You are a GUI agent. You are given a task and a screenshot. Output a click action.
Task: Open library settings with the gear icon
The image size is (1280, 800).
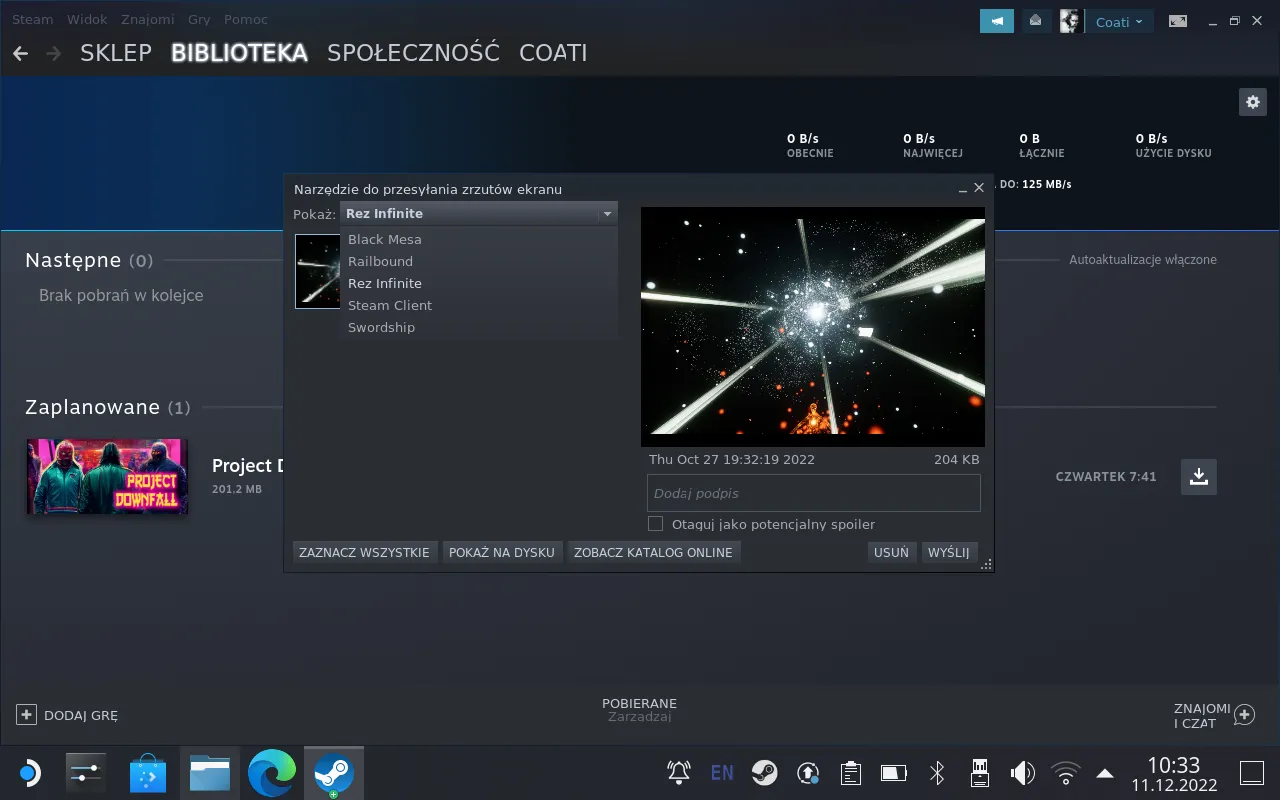click(1252, 101)
